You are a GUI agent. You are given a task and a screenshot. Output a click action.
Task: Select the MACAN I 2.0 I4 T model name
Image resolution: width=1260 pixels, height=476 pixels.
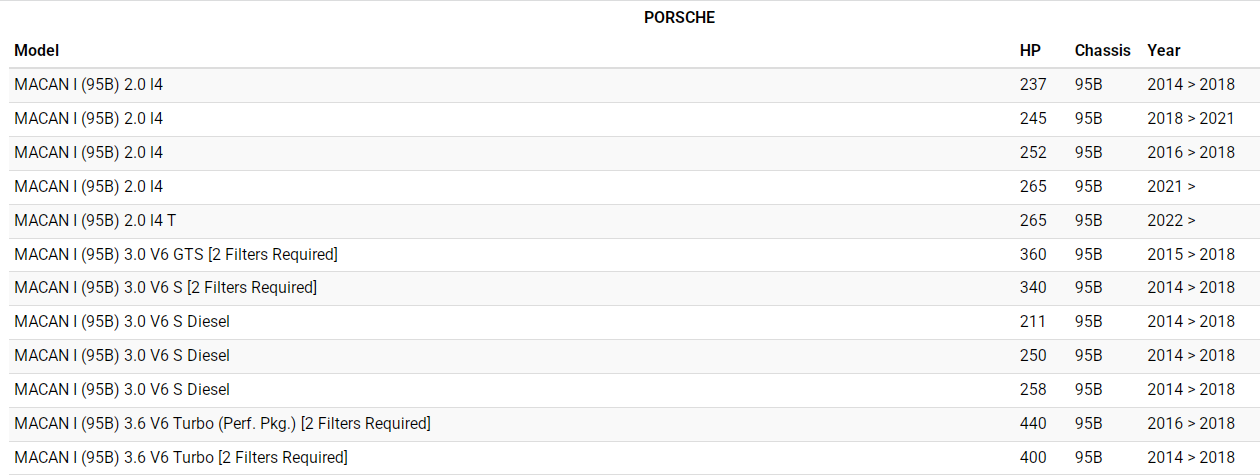click(x=96, y=220)
